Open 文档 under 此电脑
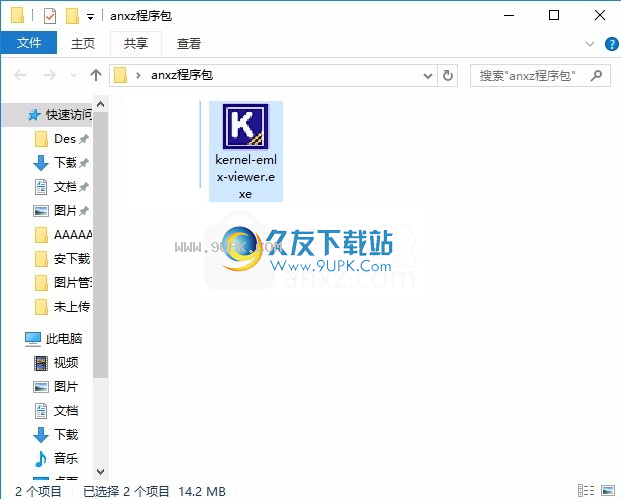 [56, 411]
